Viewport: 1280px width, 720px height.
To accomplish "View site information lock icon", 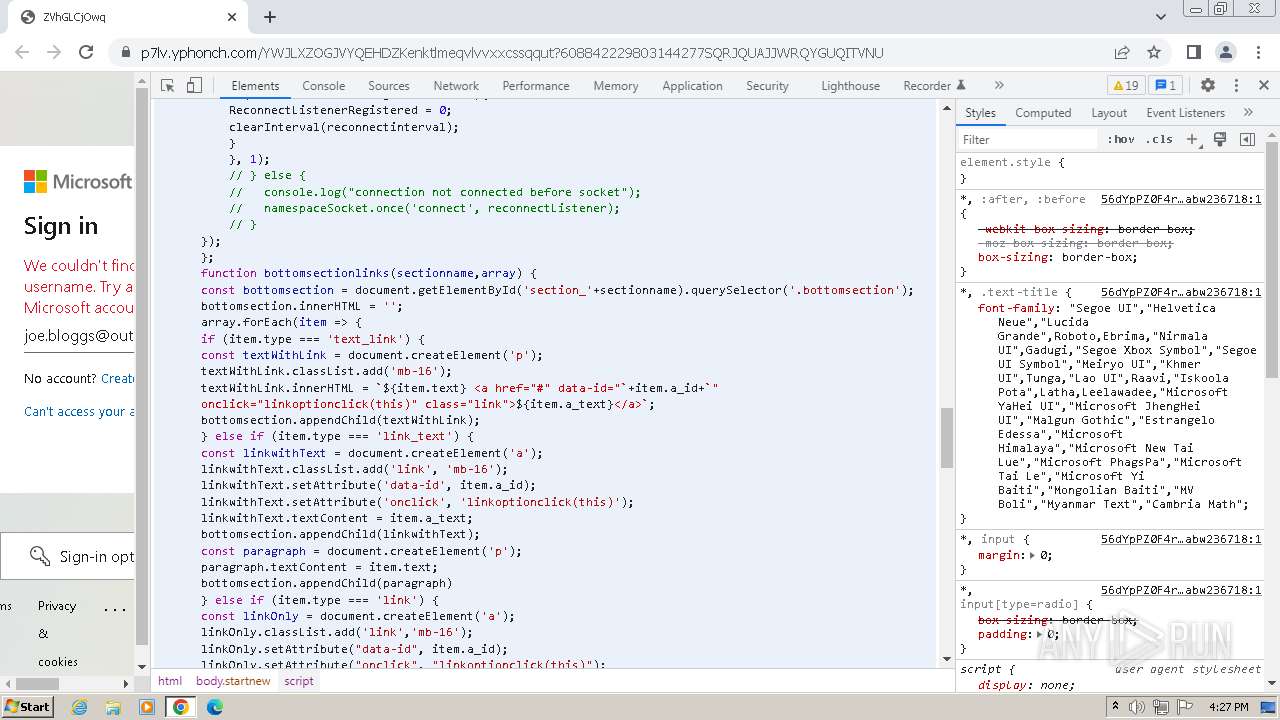I will pos(125,53).
